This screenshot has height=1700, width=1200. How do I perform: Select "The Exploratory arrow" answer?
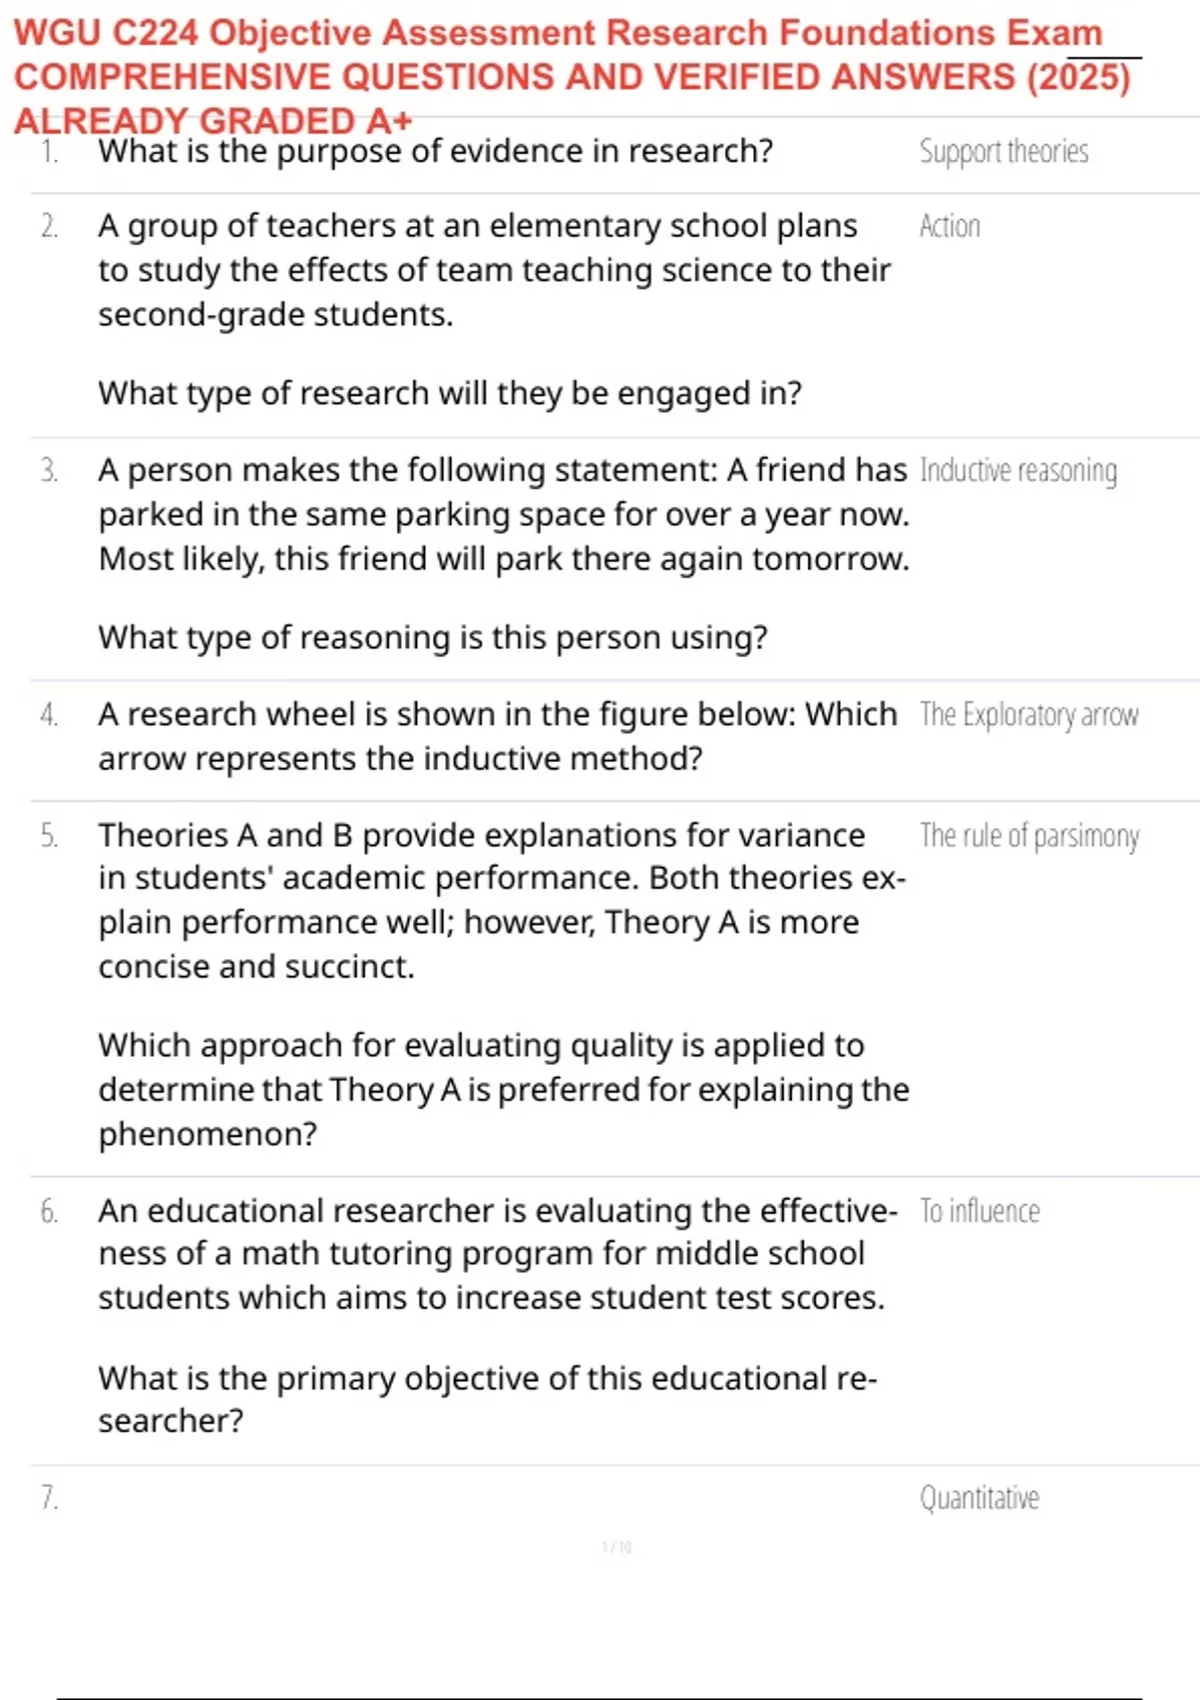1028,715
